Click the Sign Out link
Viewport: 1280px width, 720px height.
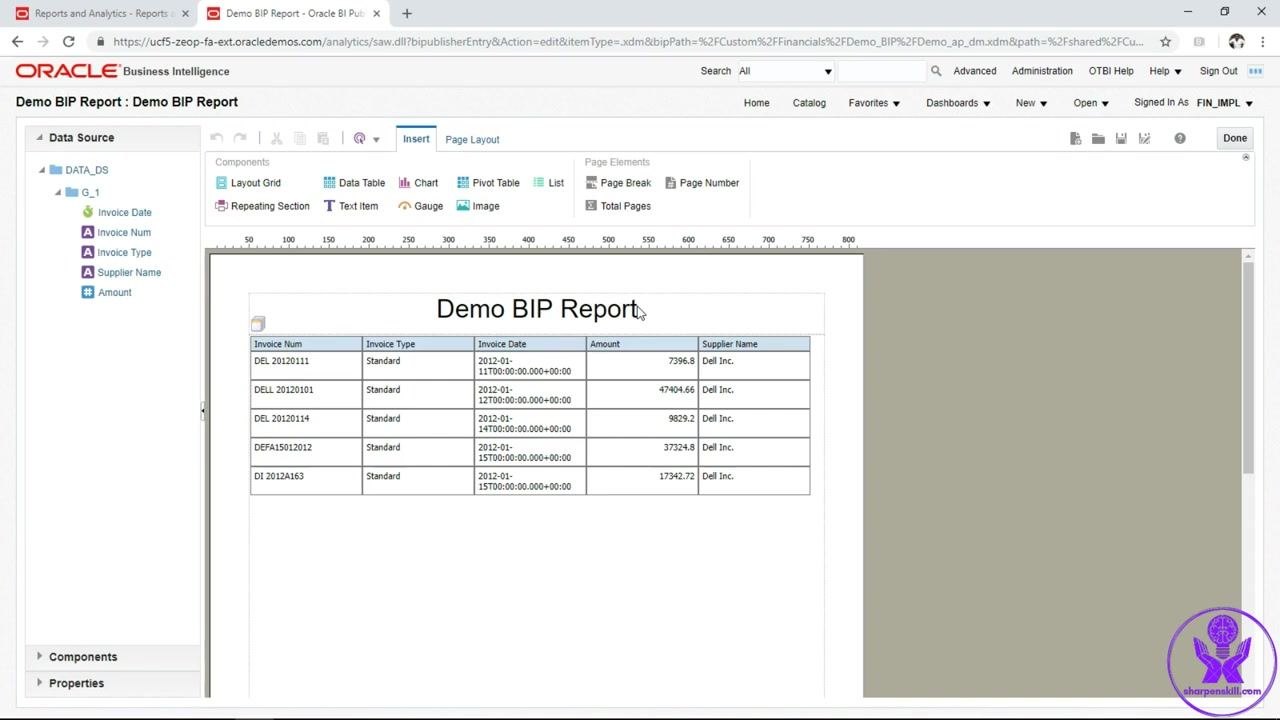coord(1218,71)
